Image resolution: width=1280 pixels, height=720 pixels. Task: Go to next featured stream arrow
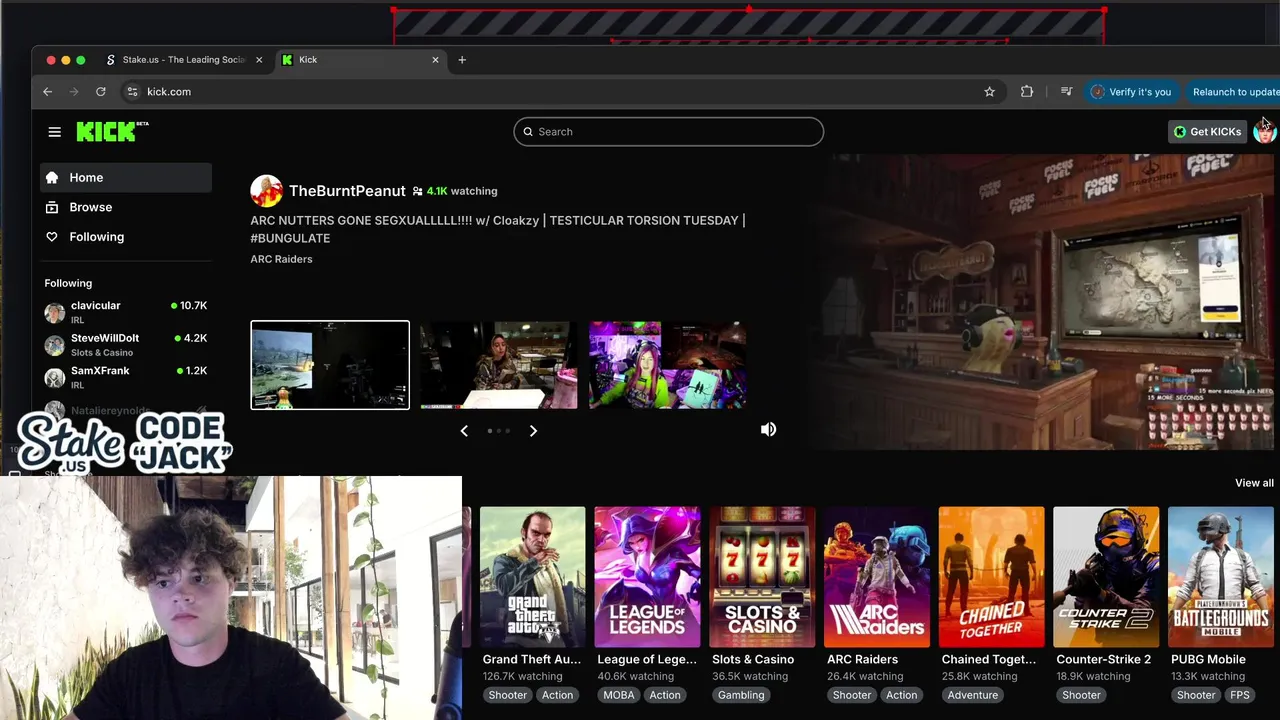pyautogui.click(x=533, y=431)
